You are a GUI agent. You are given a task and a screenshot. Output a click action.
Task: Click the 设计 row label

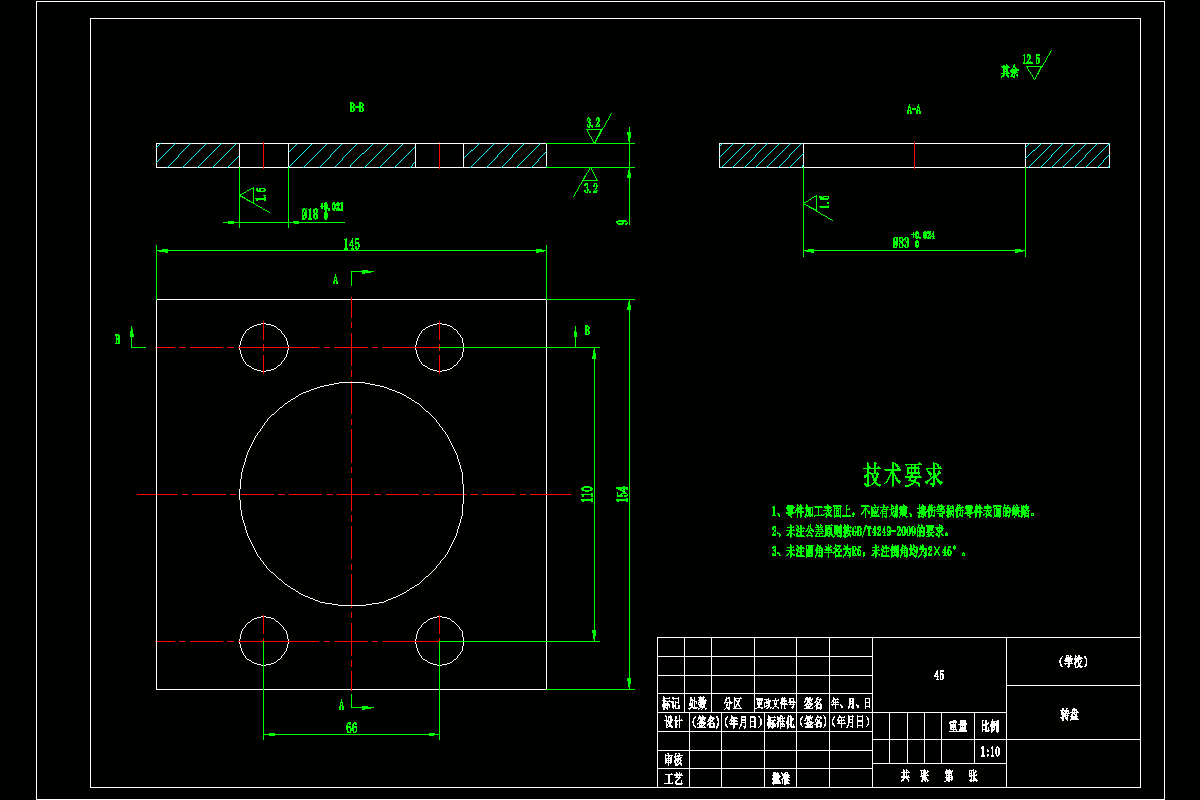pyautogui.click(x=672, y=722)
